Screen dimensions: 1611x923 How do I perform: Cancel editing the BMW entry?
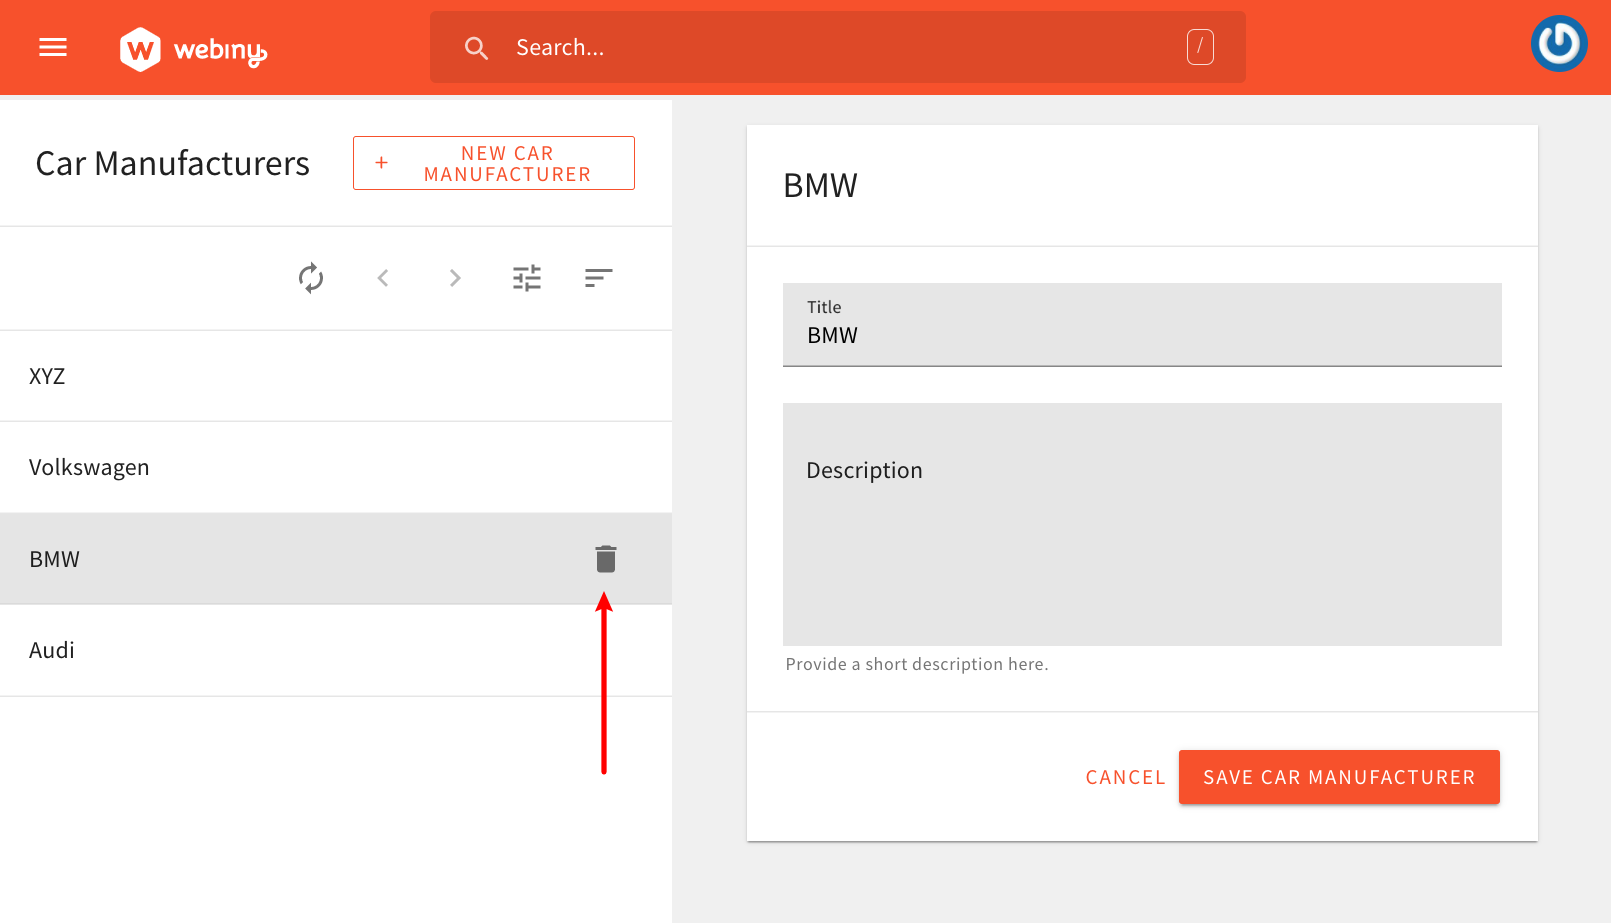point(1124,777)
